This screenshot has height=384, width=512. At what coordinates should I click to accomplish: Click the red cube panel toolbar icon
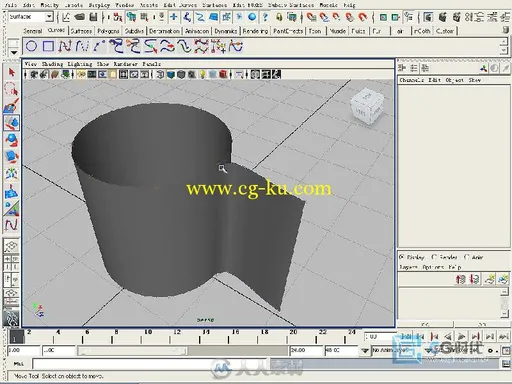pyautogui.click(x=223, y=74)
